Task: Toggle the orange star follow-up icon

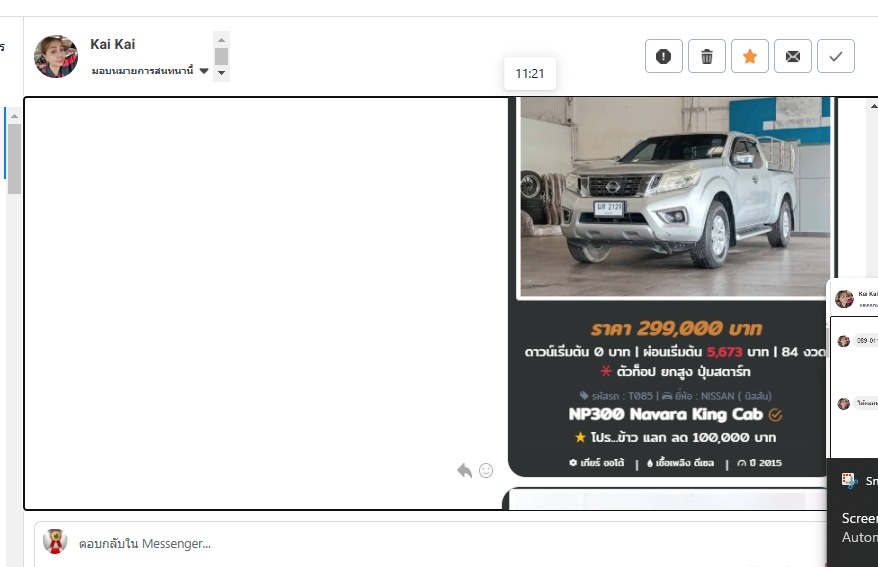Action: click(x=750, y=56)
